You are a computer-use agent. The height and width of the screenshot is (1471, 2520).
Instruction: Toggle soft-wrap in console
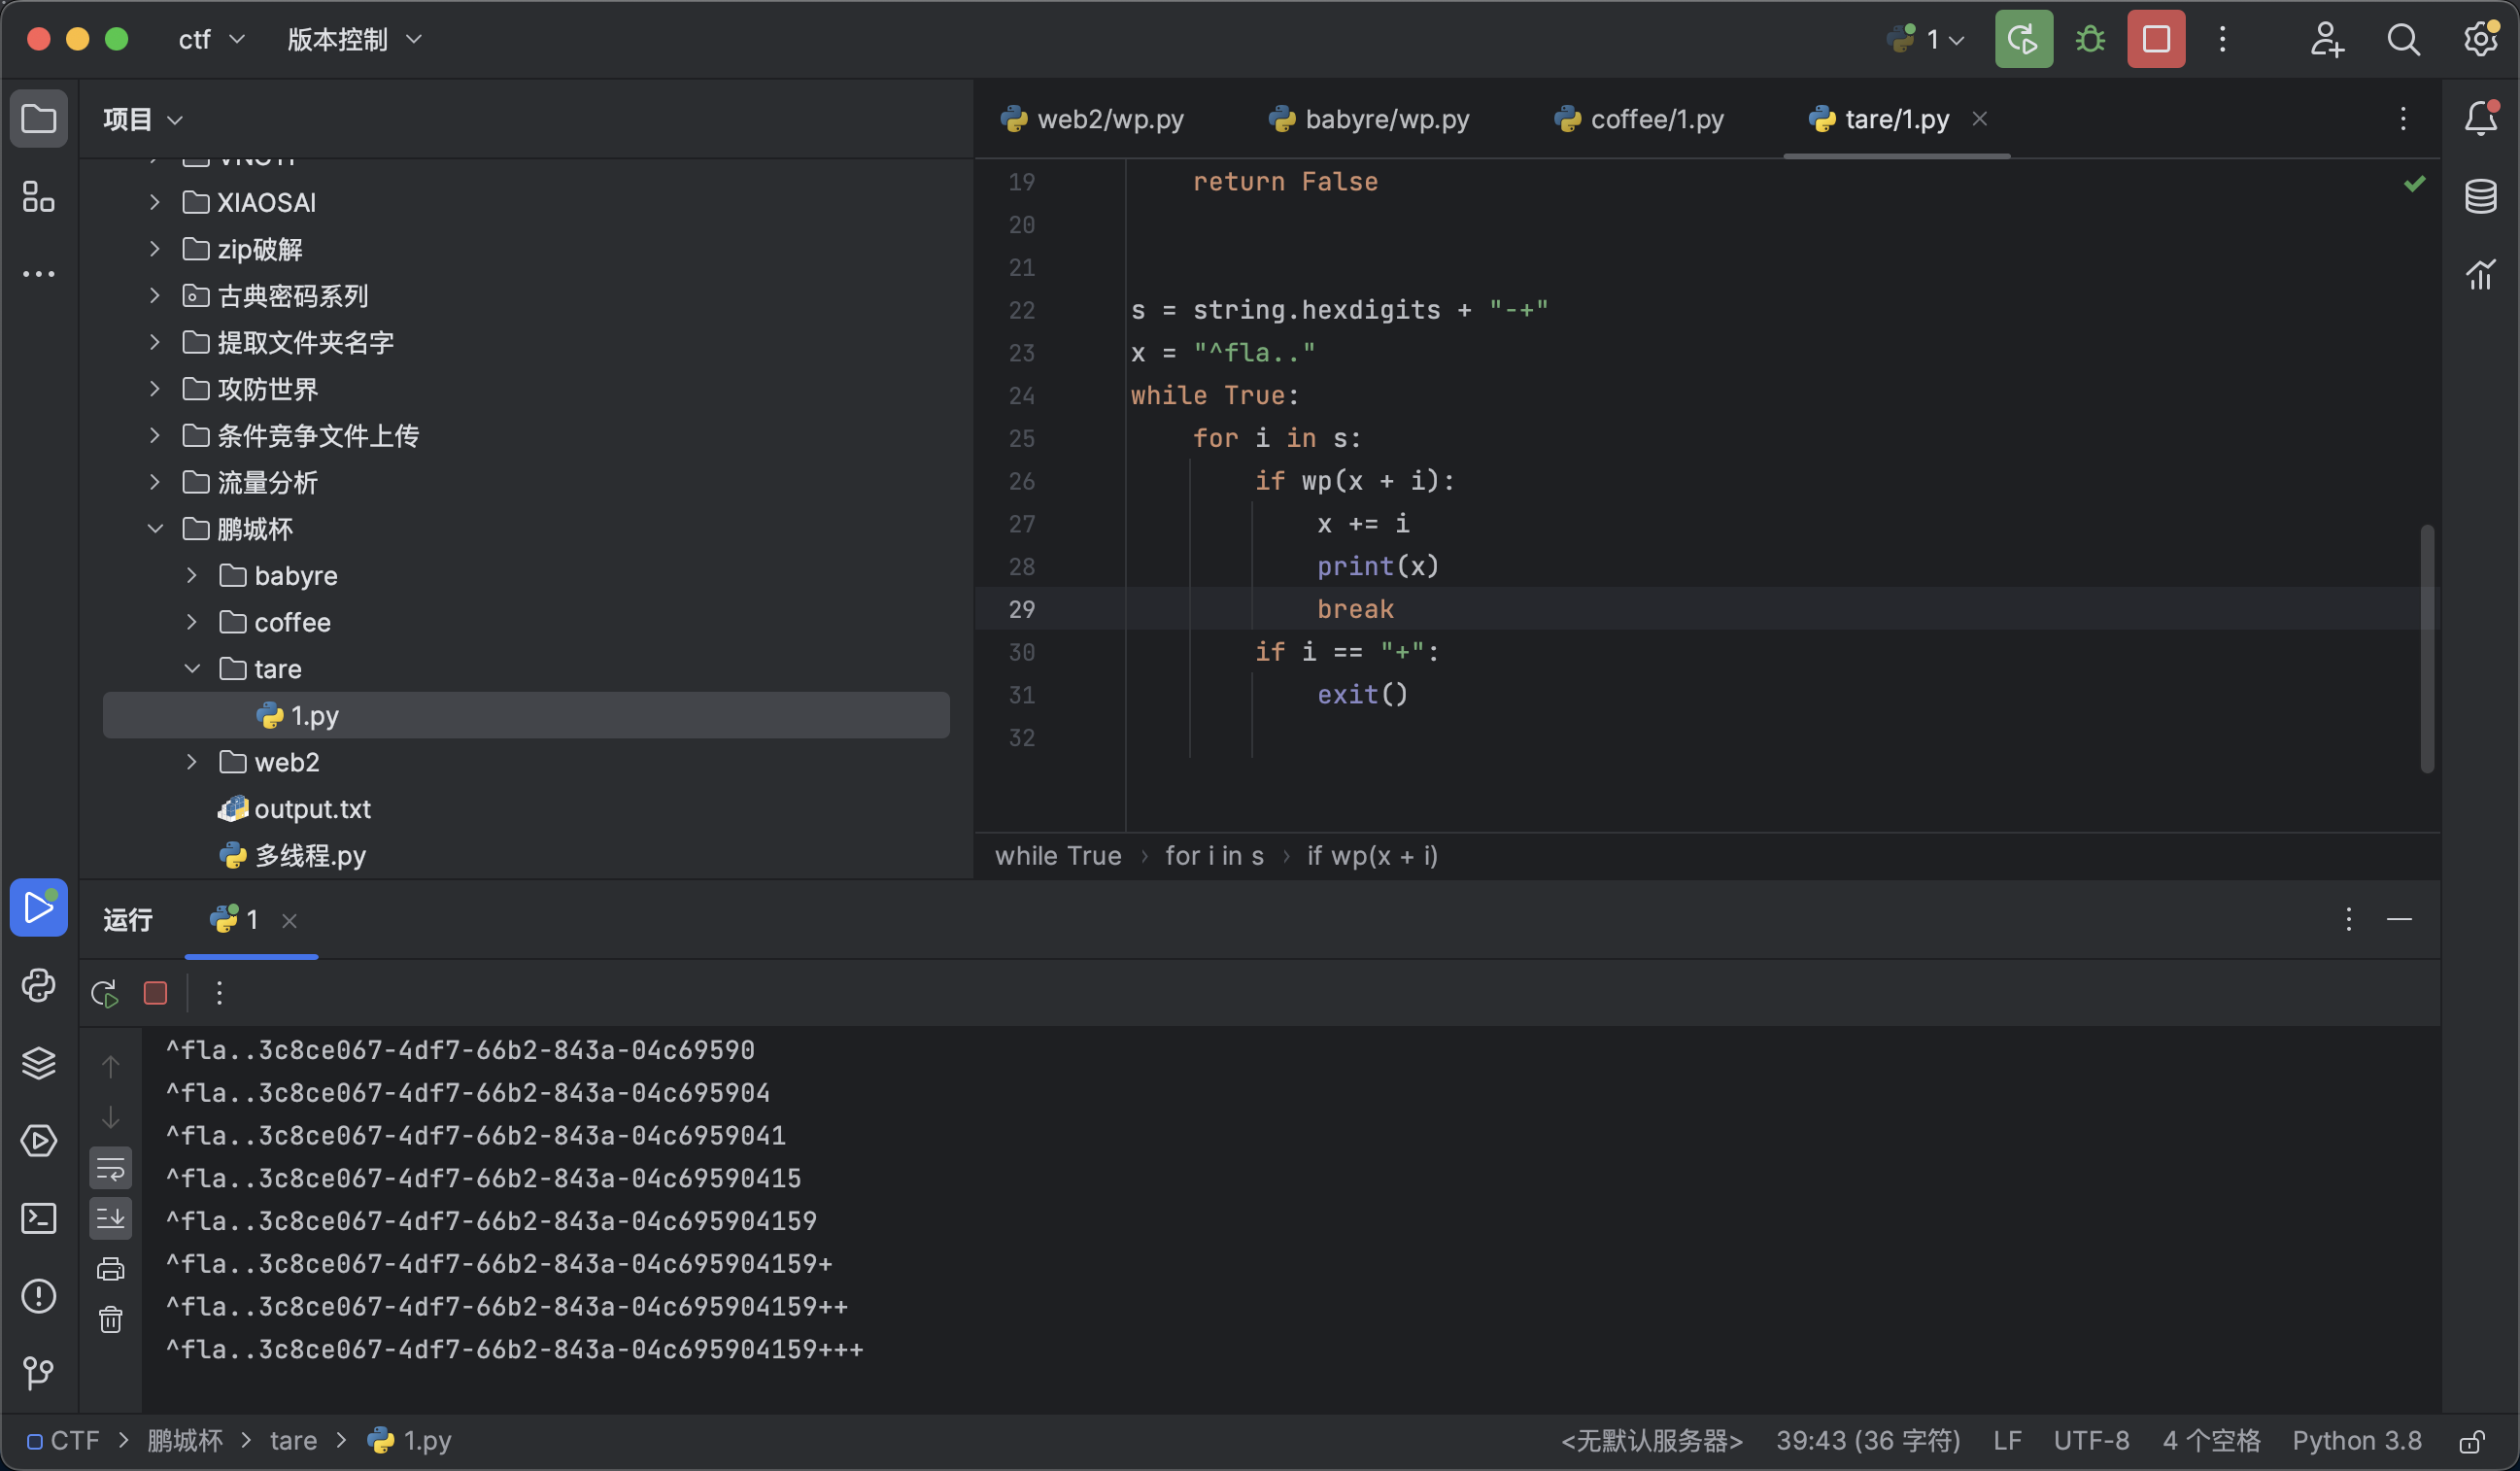tap(110, 1168)
